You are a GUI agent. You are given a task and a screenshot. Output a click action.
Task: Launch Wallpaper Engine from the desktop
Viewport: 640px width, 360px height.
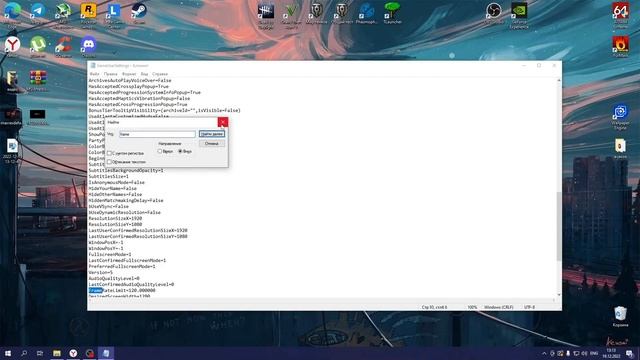tap(620, 112)
